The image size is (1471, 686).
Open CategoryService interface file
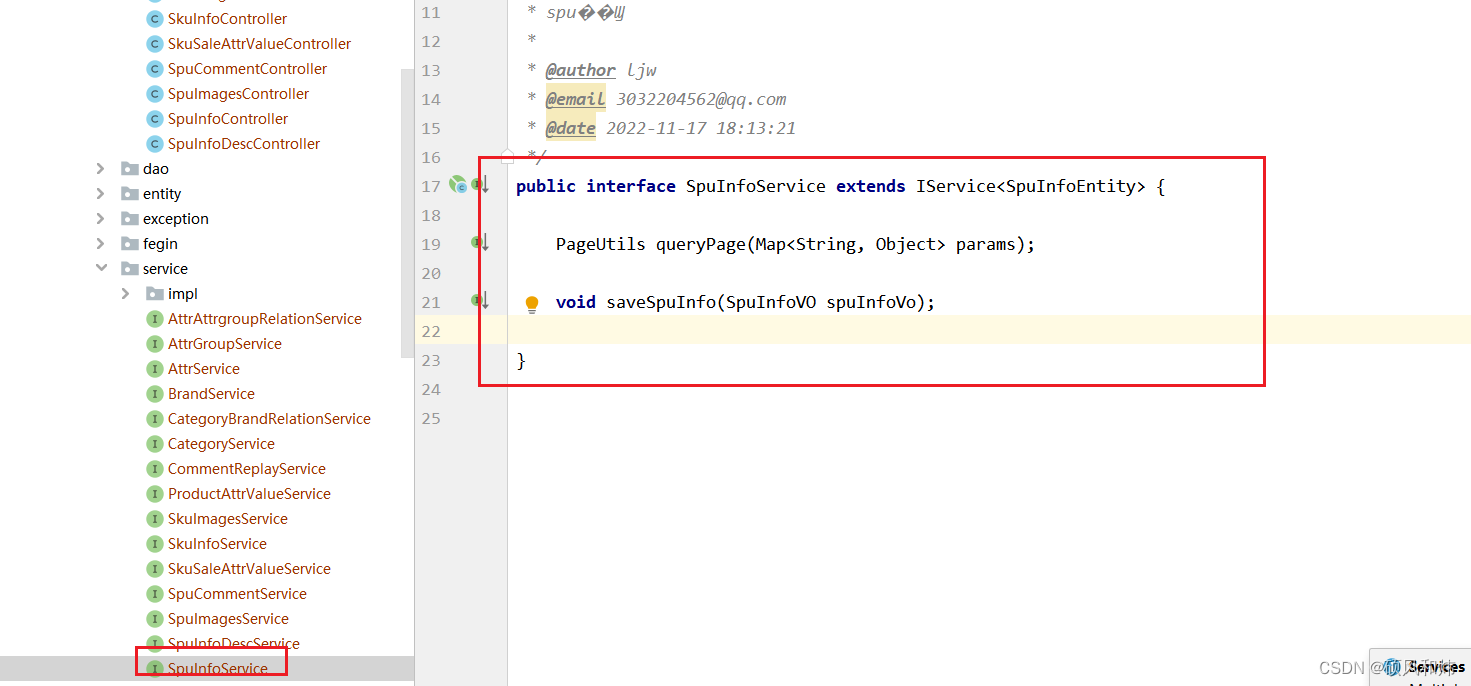tap(221, 444)
